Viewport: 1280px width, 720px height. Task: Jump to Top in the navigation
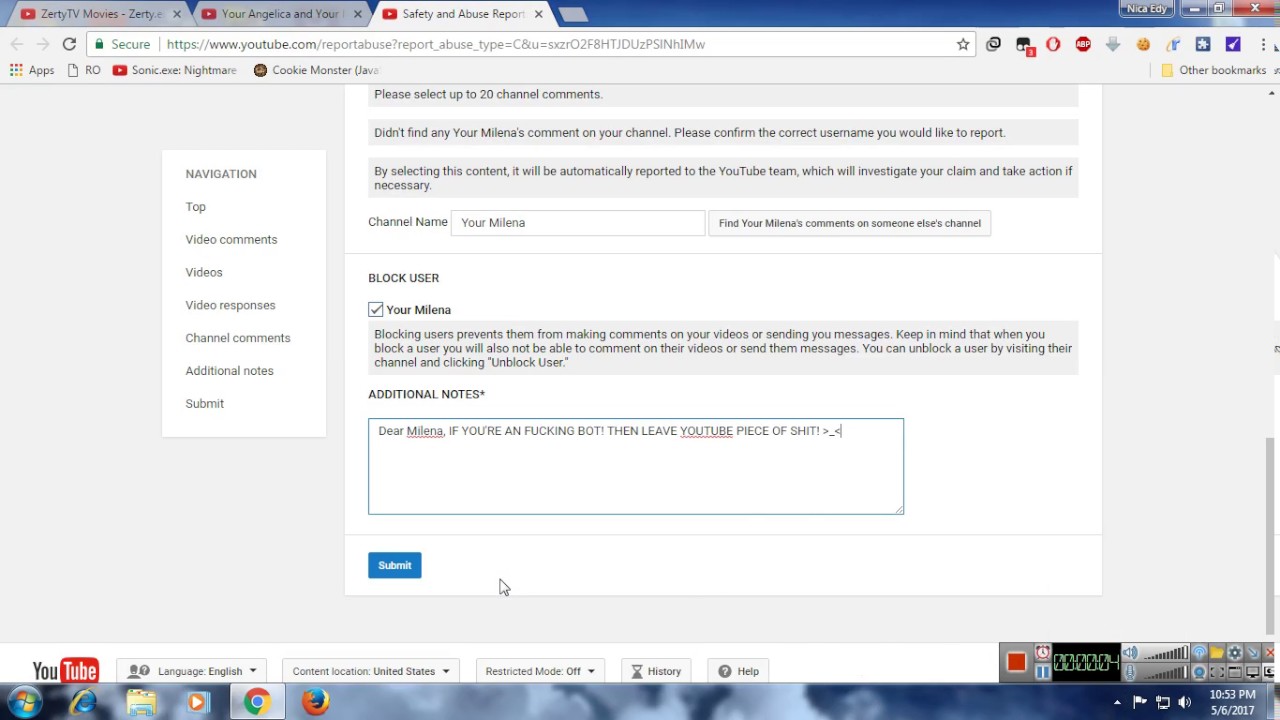click(195, 207)
